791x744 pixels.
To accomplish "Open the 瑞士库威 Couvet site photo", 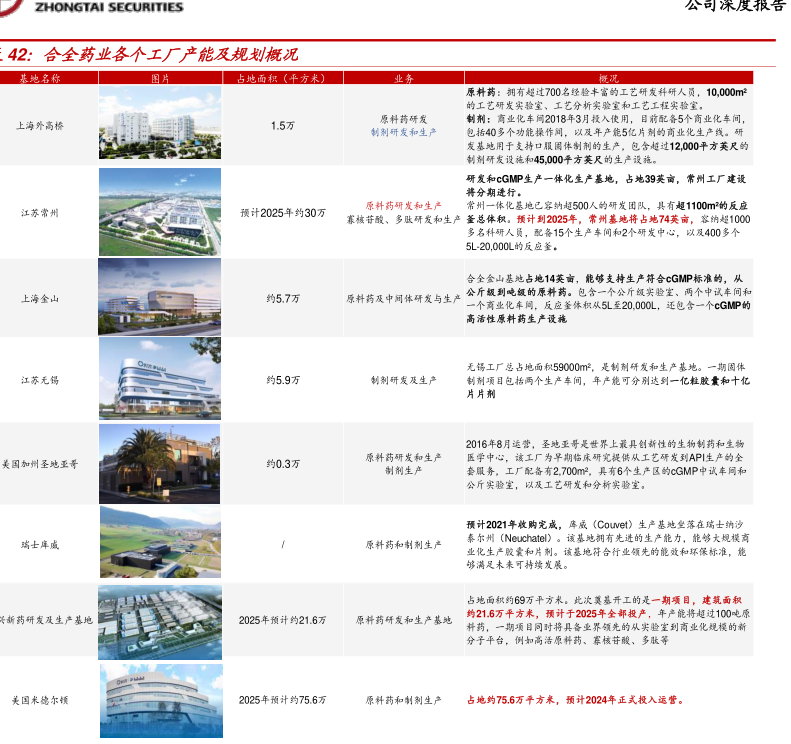I will 159,544.
